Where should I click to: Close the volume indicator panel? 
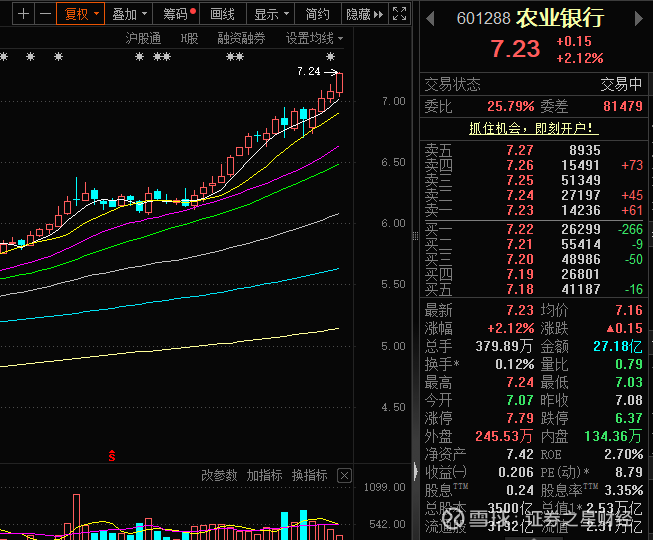click(x=344, y=475)
